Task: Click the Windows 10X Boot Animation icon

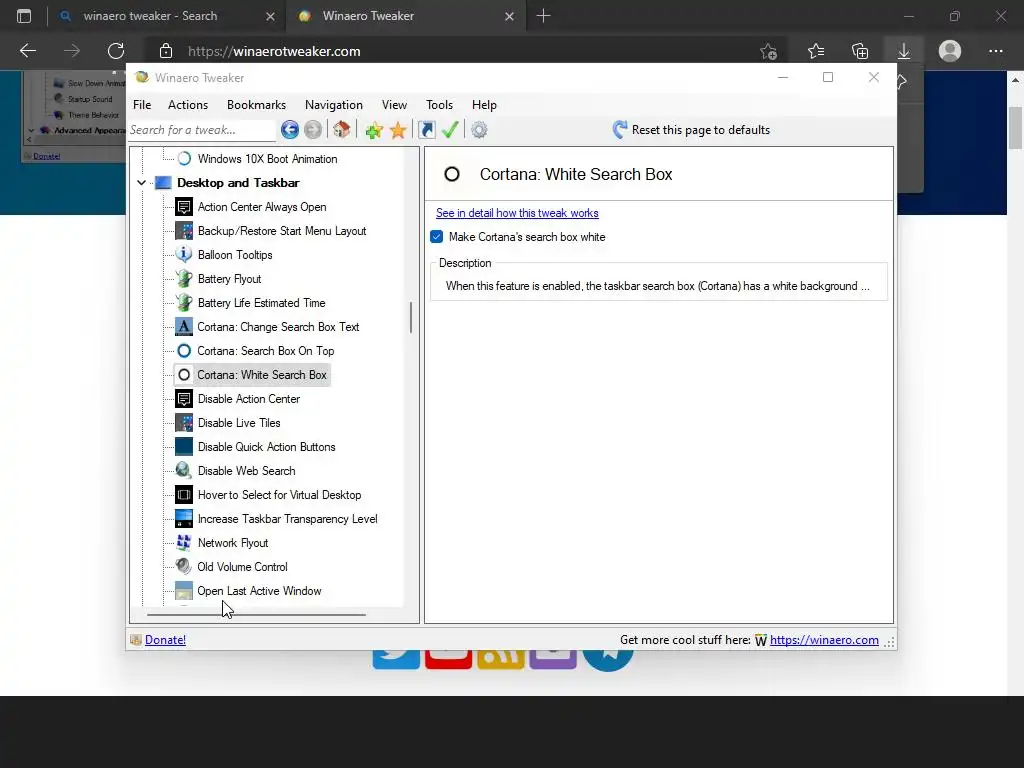Action: click(x=184, y=159)
